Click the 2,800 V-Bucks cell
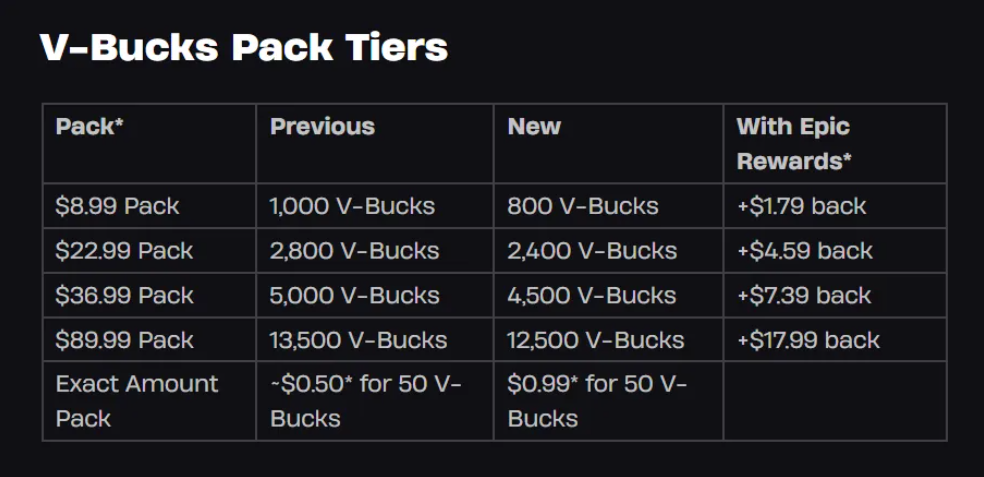The image size is (984, 477). [x=375, y=250]
